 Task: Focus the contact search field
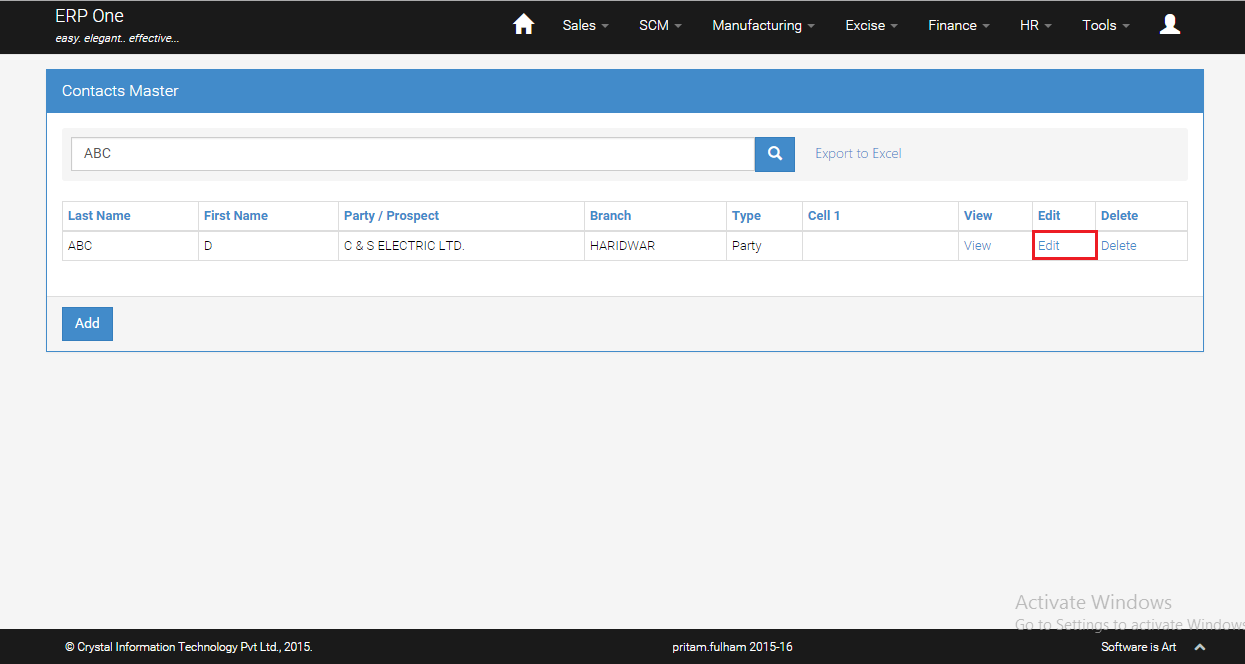click(x=412, y=154)
